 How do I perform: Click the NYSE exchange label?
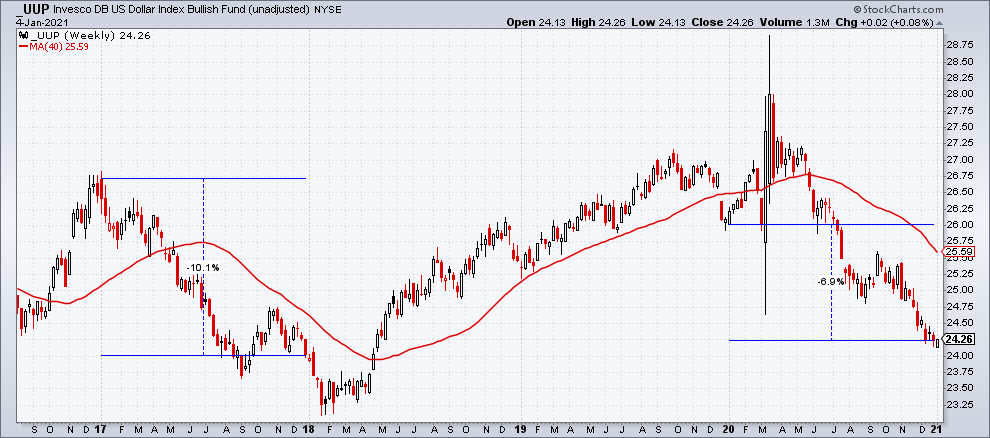point(326,9)
